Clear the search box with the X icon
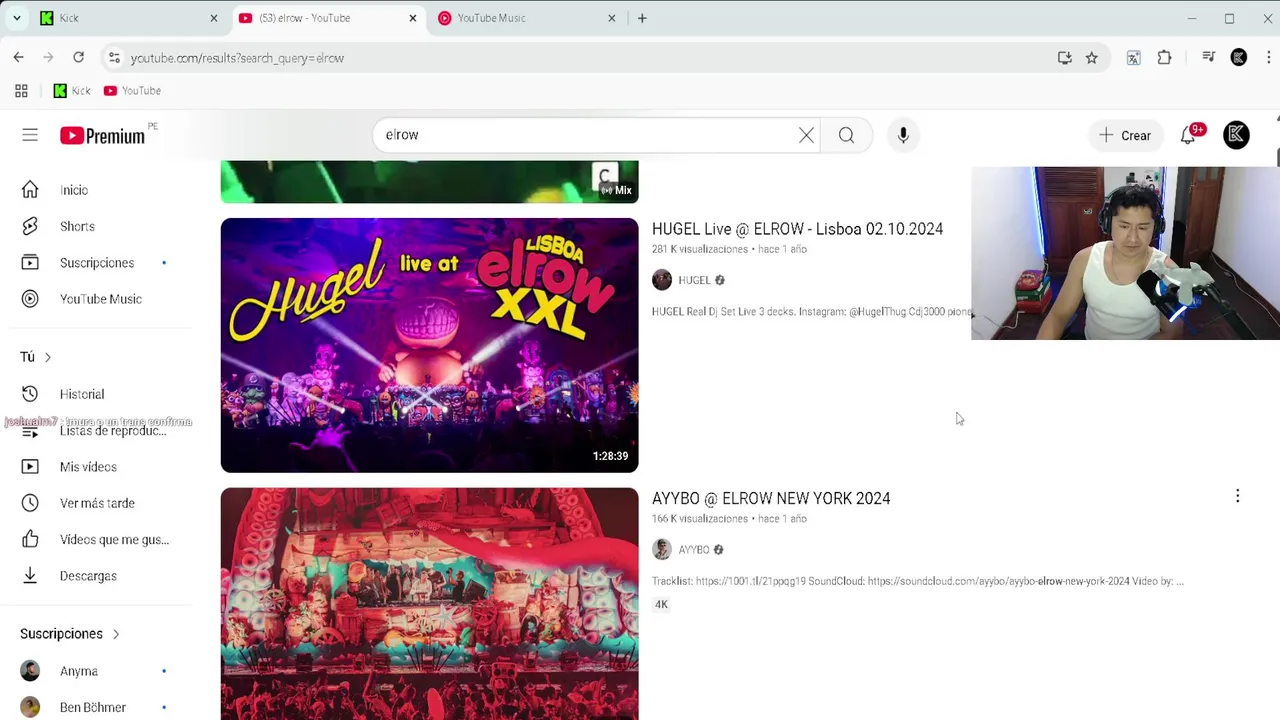This screenshot has height=720, width=1280. [x=806, y=135]
